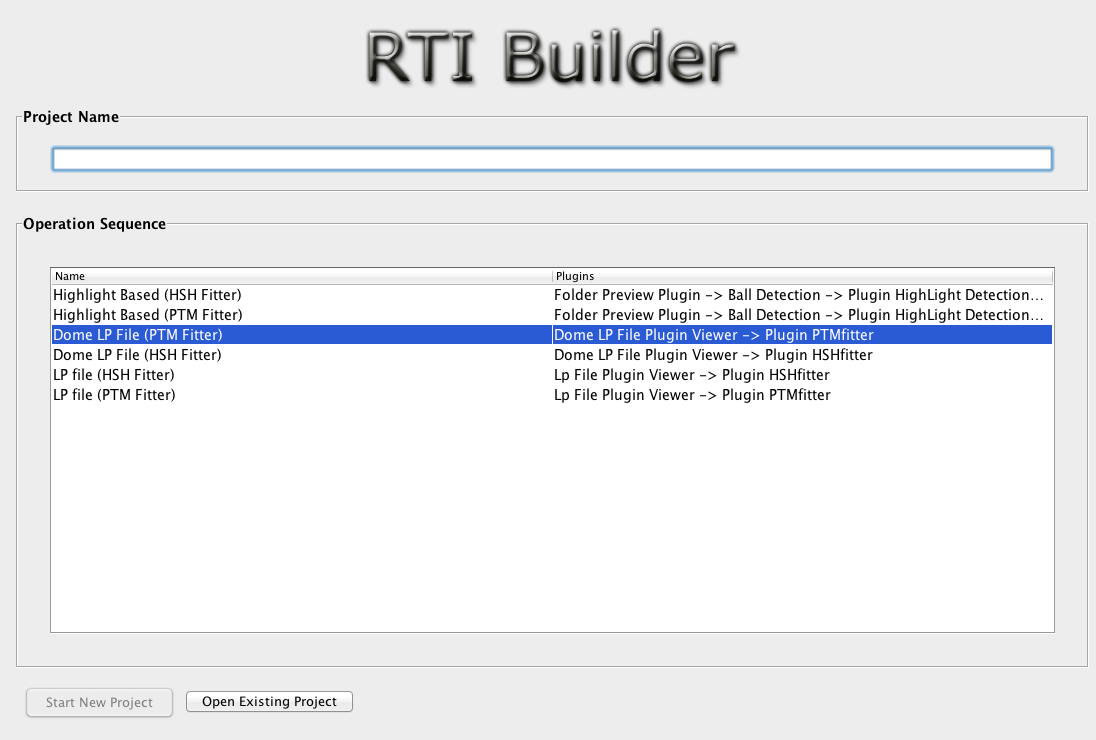Click the Lp File Plugin Viewer -> Plugin HSHfitter cell
This screenshot has height=740, width=1096.
click(691, 375)
